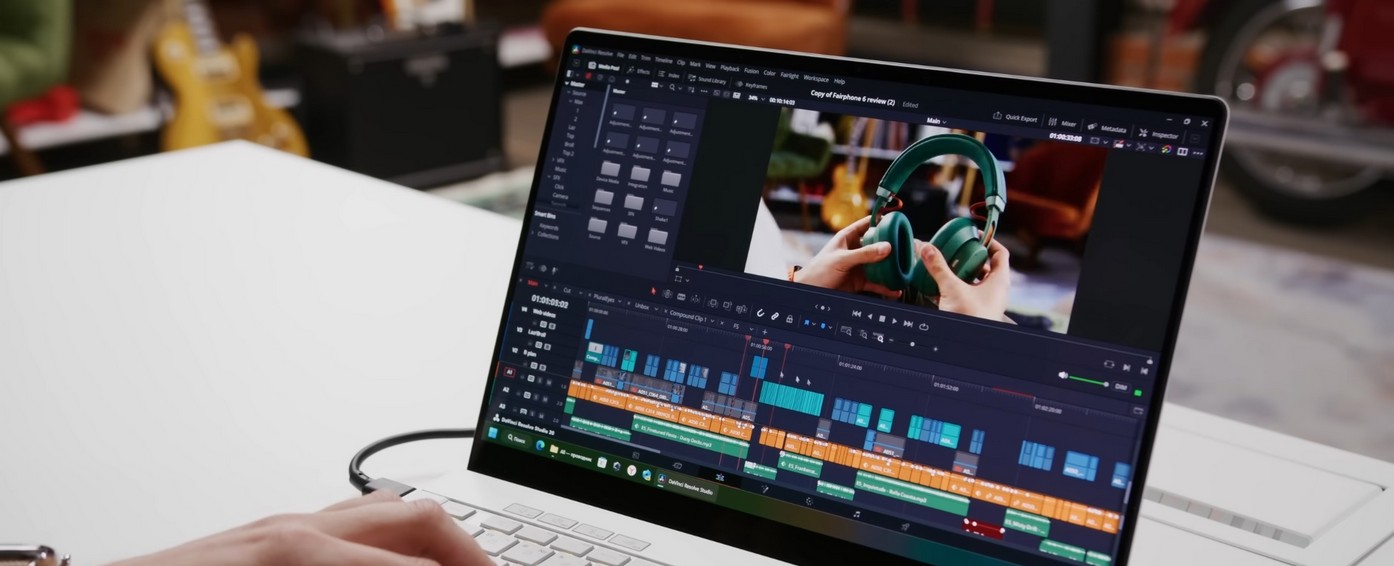
Task: Jump to first frame with skip-back icon
Action: click(x=856, y=313)
